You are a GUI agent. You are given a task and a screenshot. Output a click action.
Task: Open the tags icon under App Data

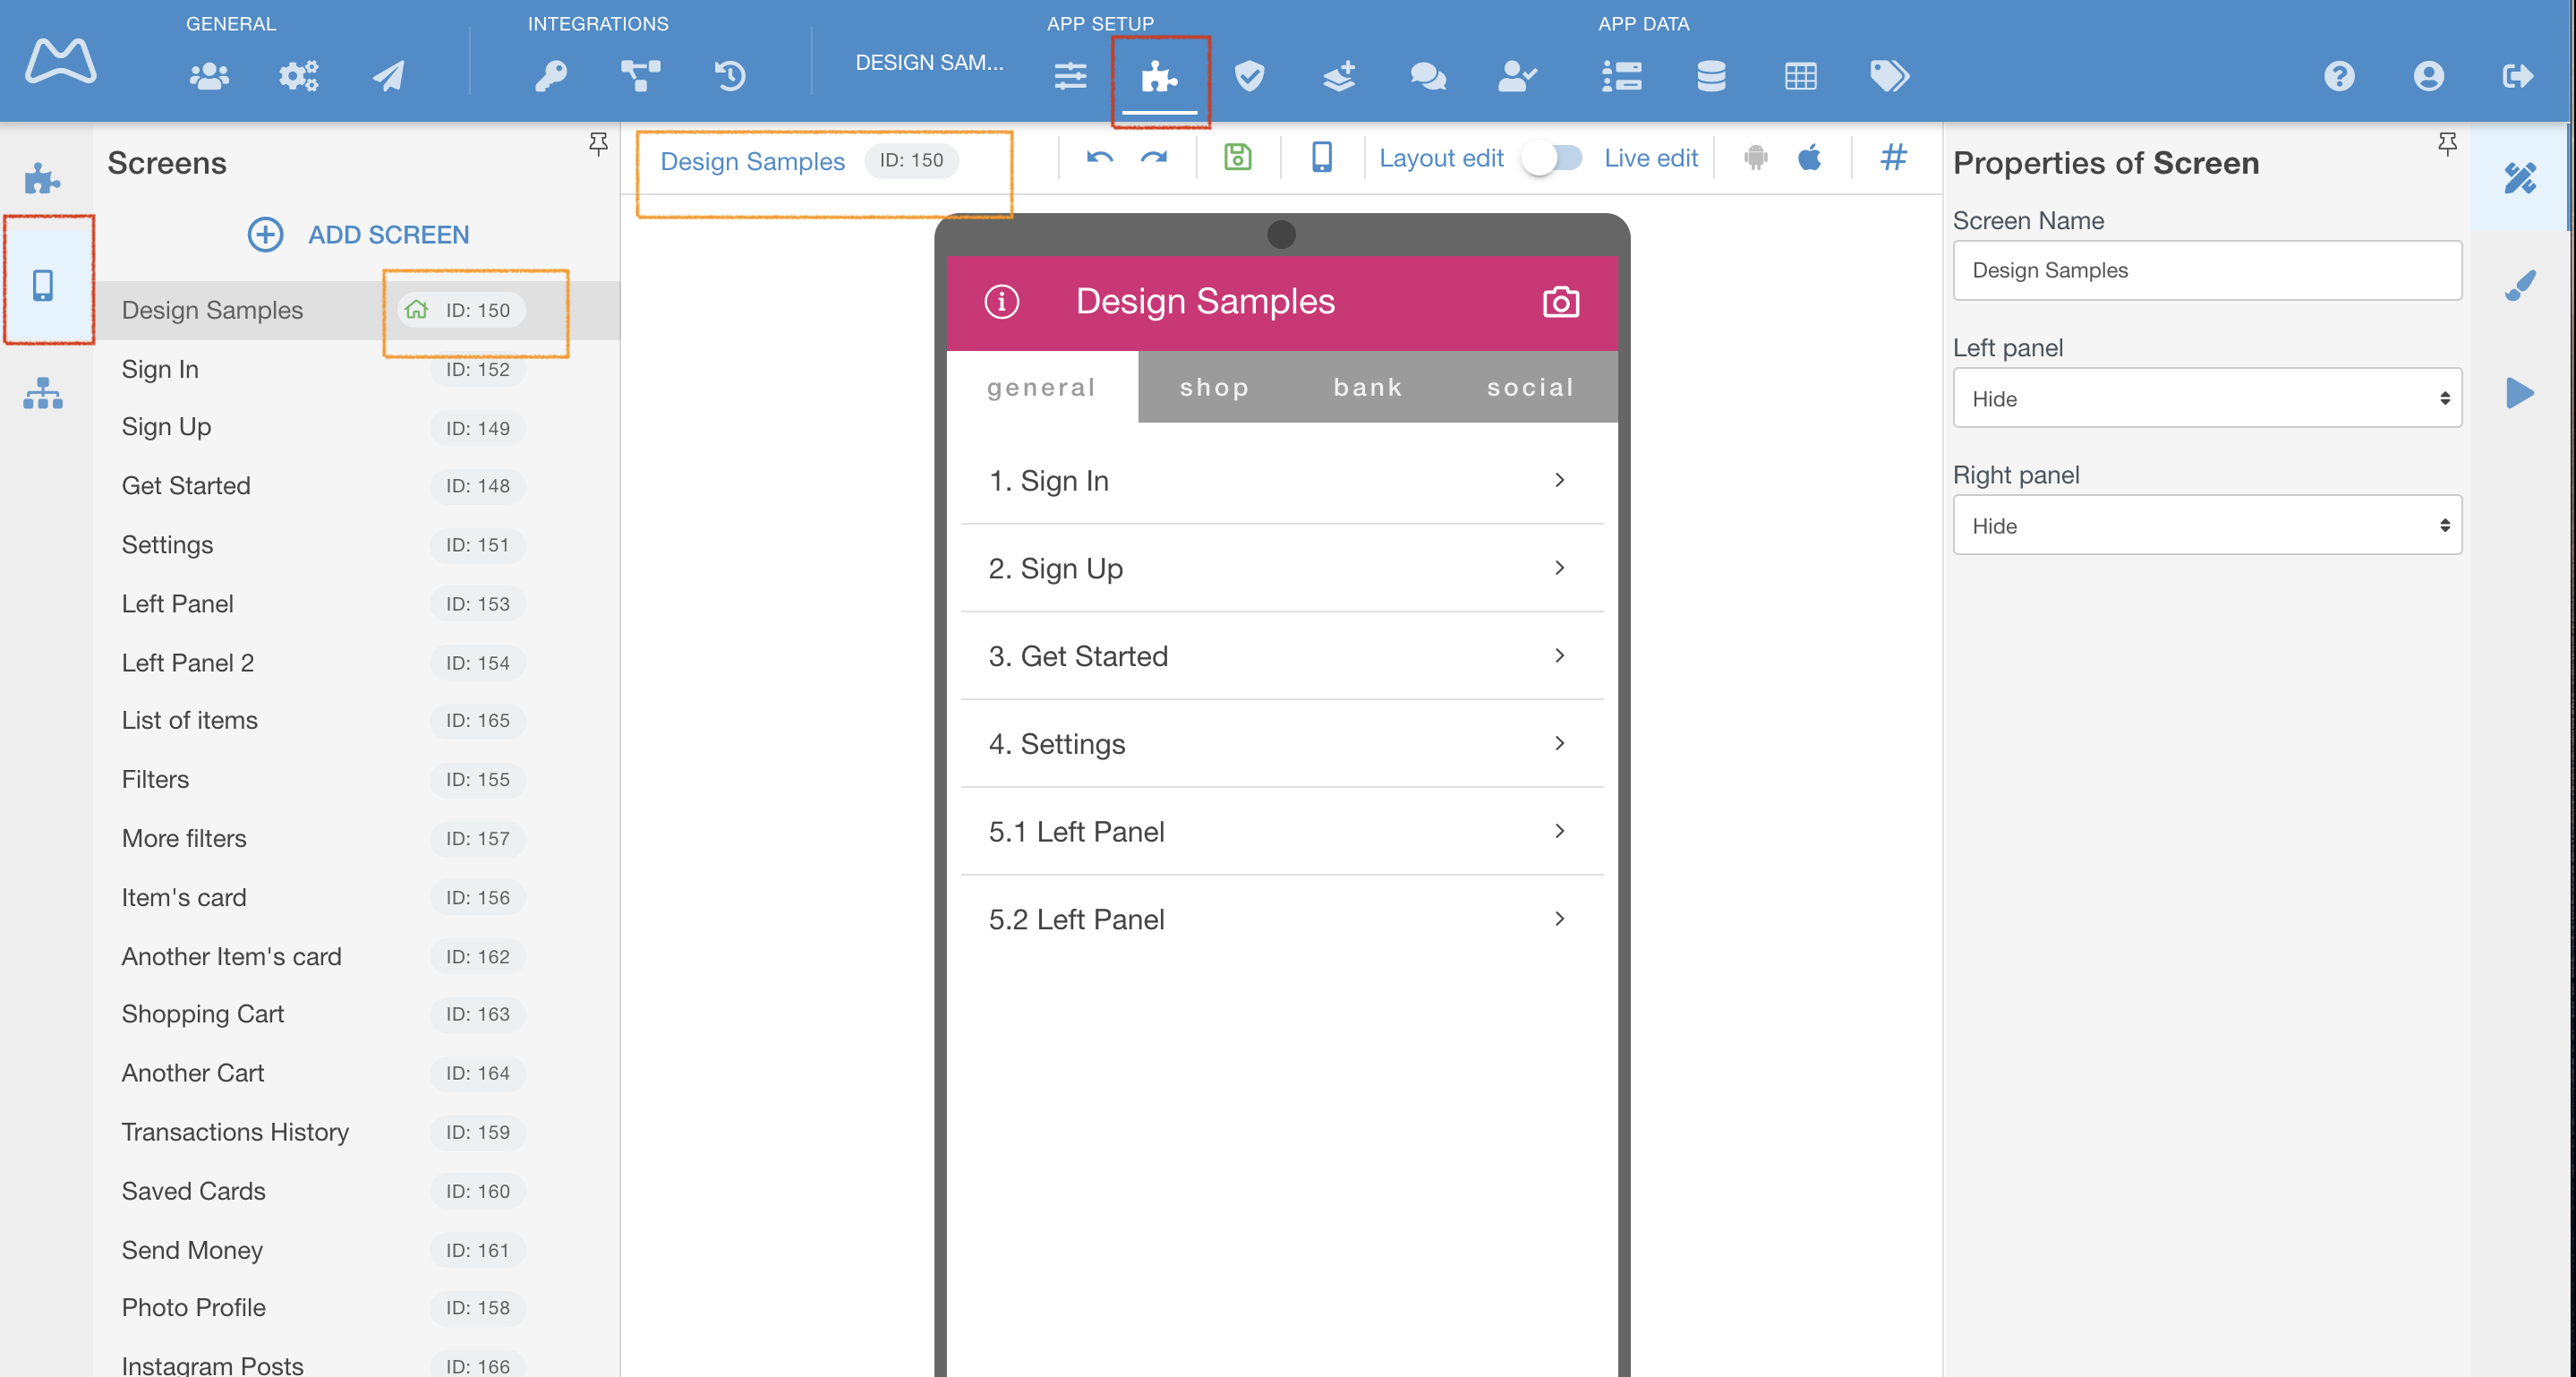pyautogui.click(x=1890, y=76)
